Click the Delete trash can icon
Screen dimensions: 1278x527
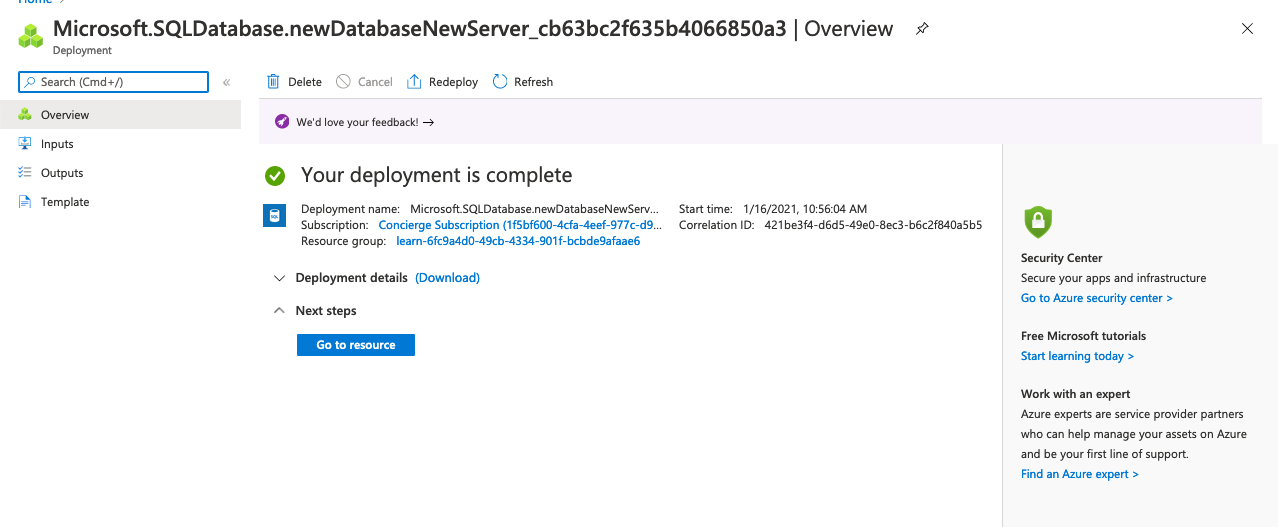pyautogui.click(x=273, y=82)
